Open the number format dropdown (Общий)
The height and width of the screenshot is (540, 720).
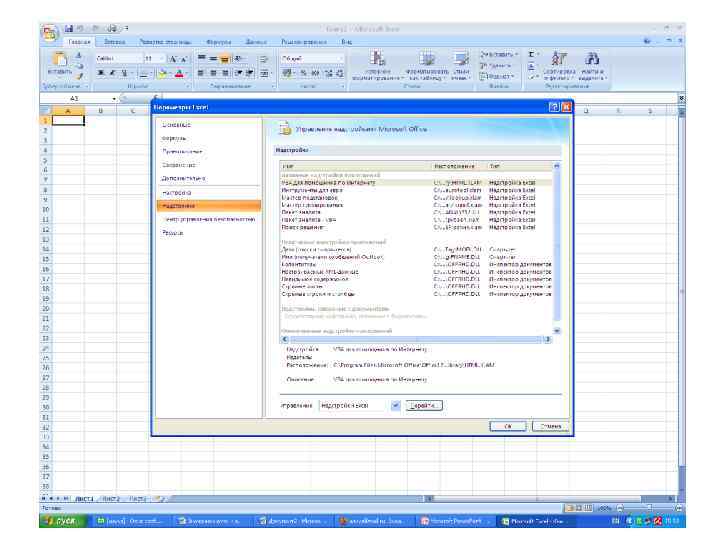341,59
